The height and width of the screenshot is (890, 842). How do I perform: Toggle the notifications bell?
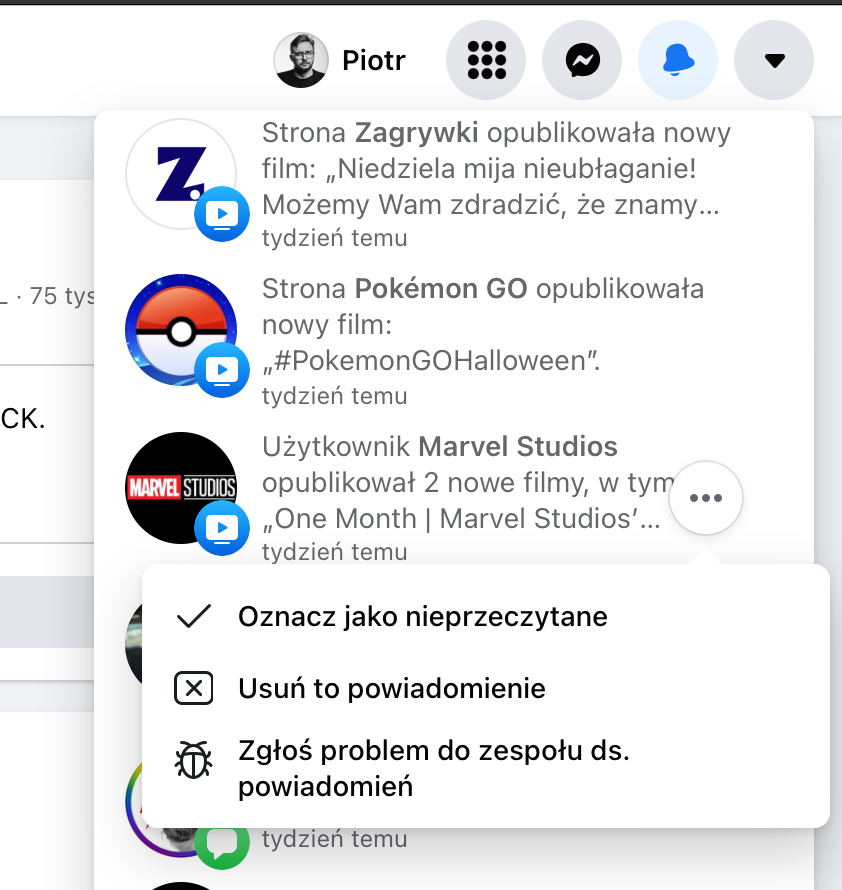pos(678,60)
